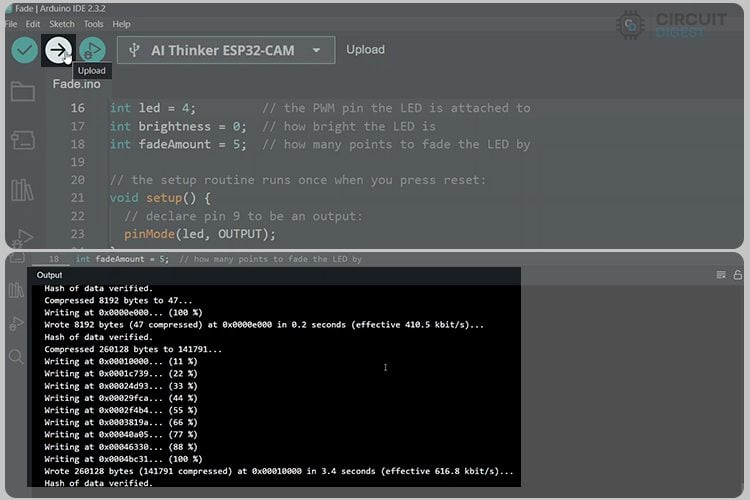Click the void setup() line in the editor
Viewport: 750px width, 500px height.
click(160, 198)
